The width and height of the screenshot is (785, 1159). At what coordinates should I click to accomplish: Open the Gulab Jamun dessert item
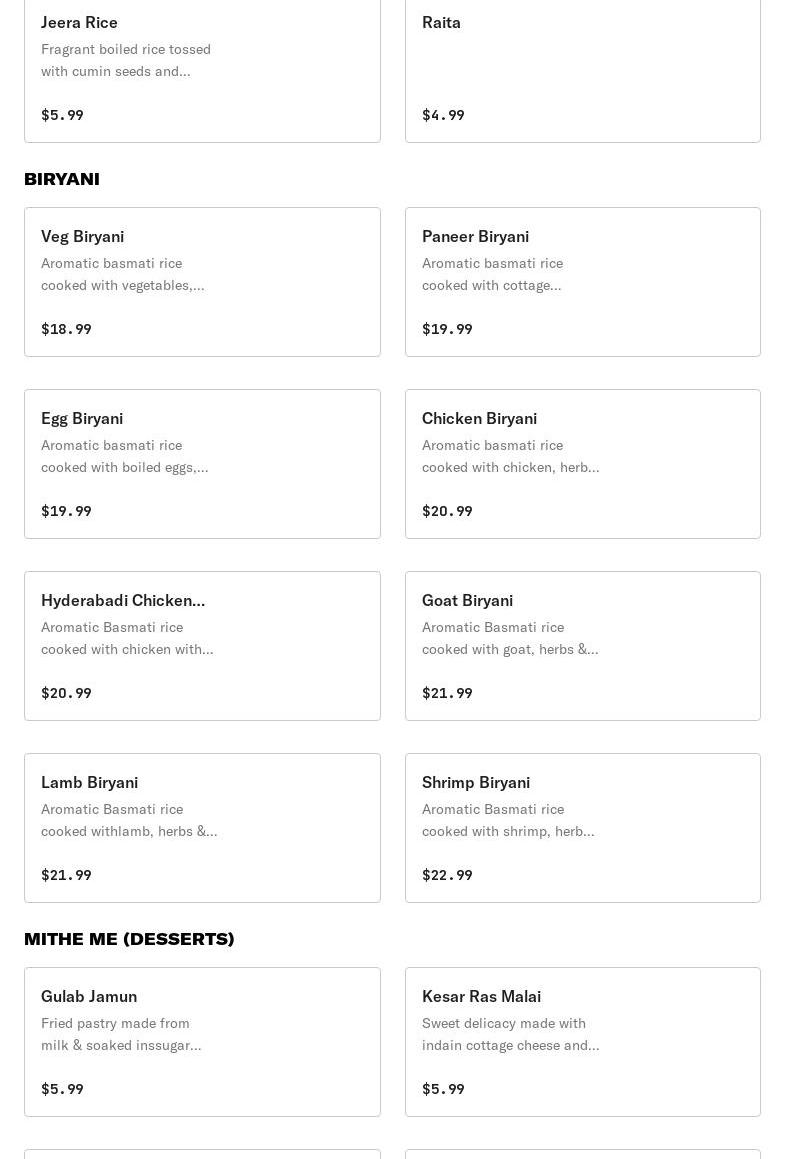click(89, 996)
